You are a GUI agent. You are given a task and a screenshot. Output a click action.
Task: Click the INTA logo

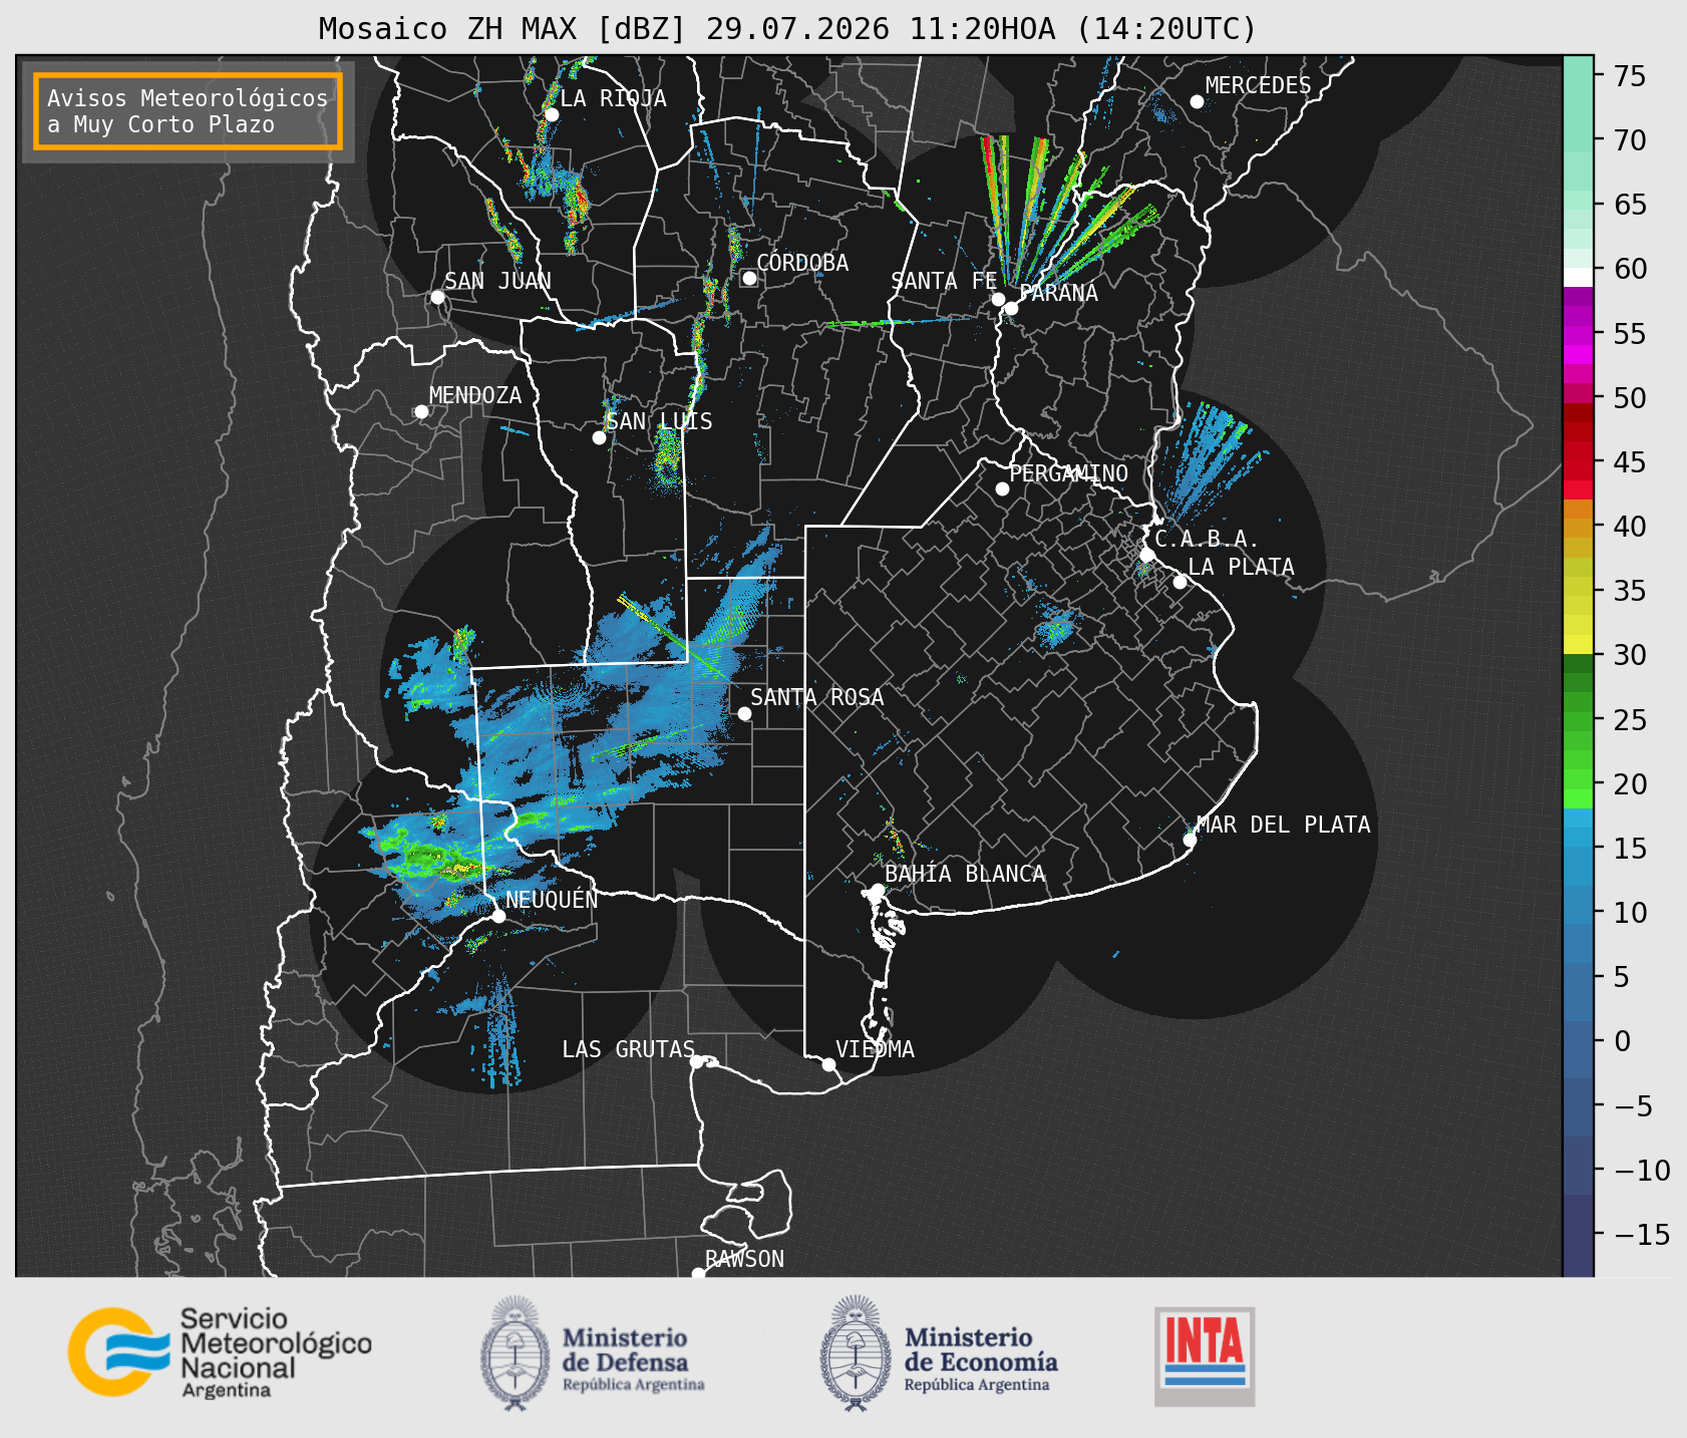point(1205,1356)
